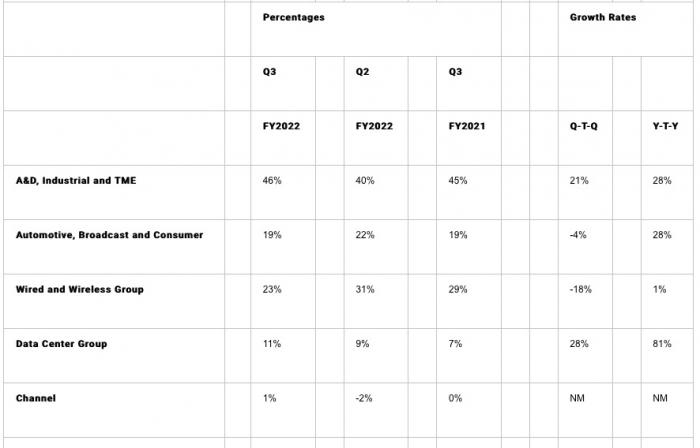
Task: Select the Channel row label
Action: coord(36,398)
